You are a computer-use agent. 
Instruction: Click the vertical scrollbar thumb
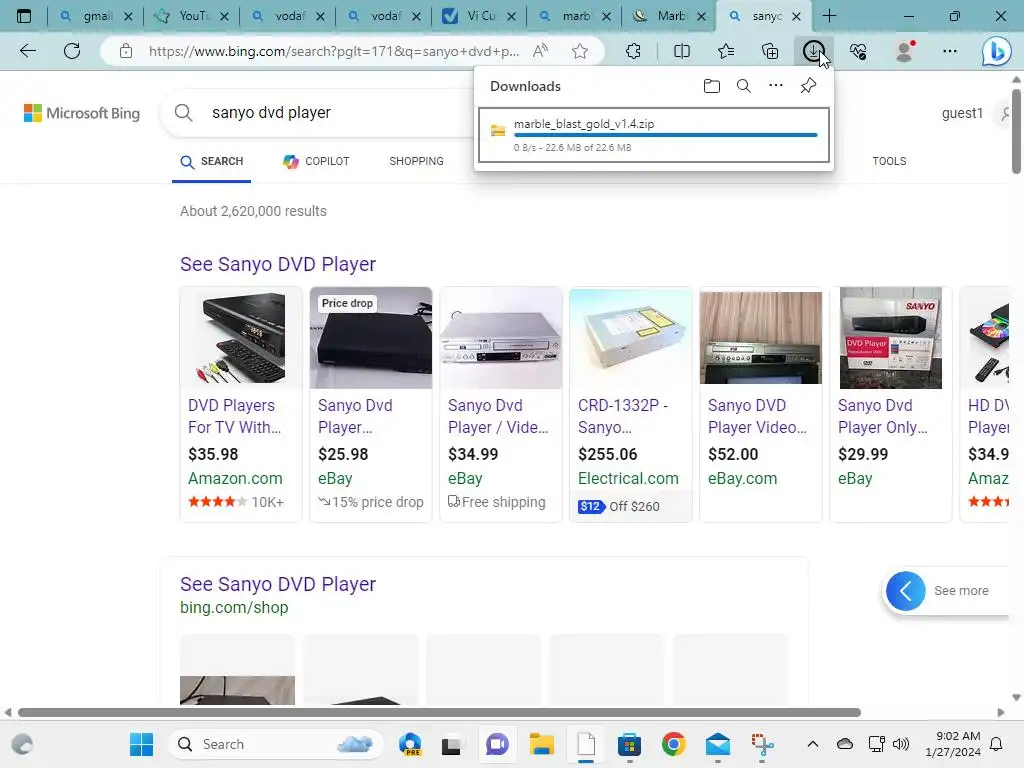1016,131
